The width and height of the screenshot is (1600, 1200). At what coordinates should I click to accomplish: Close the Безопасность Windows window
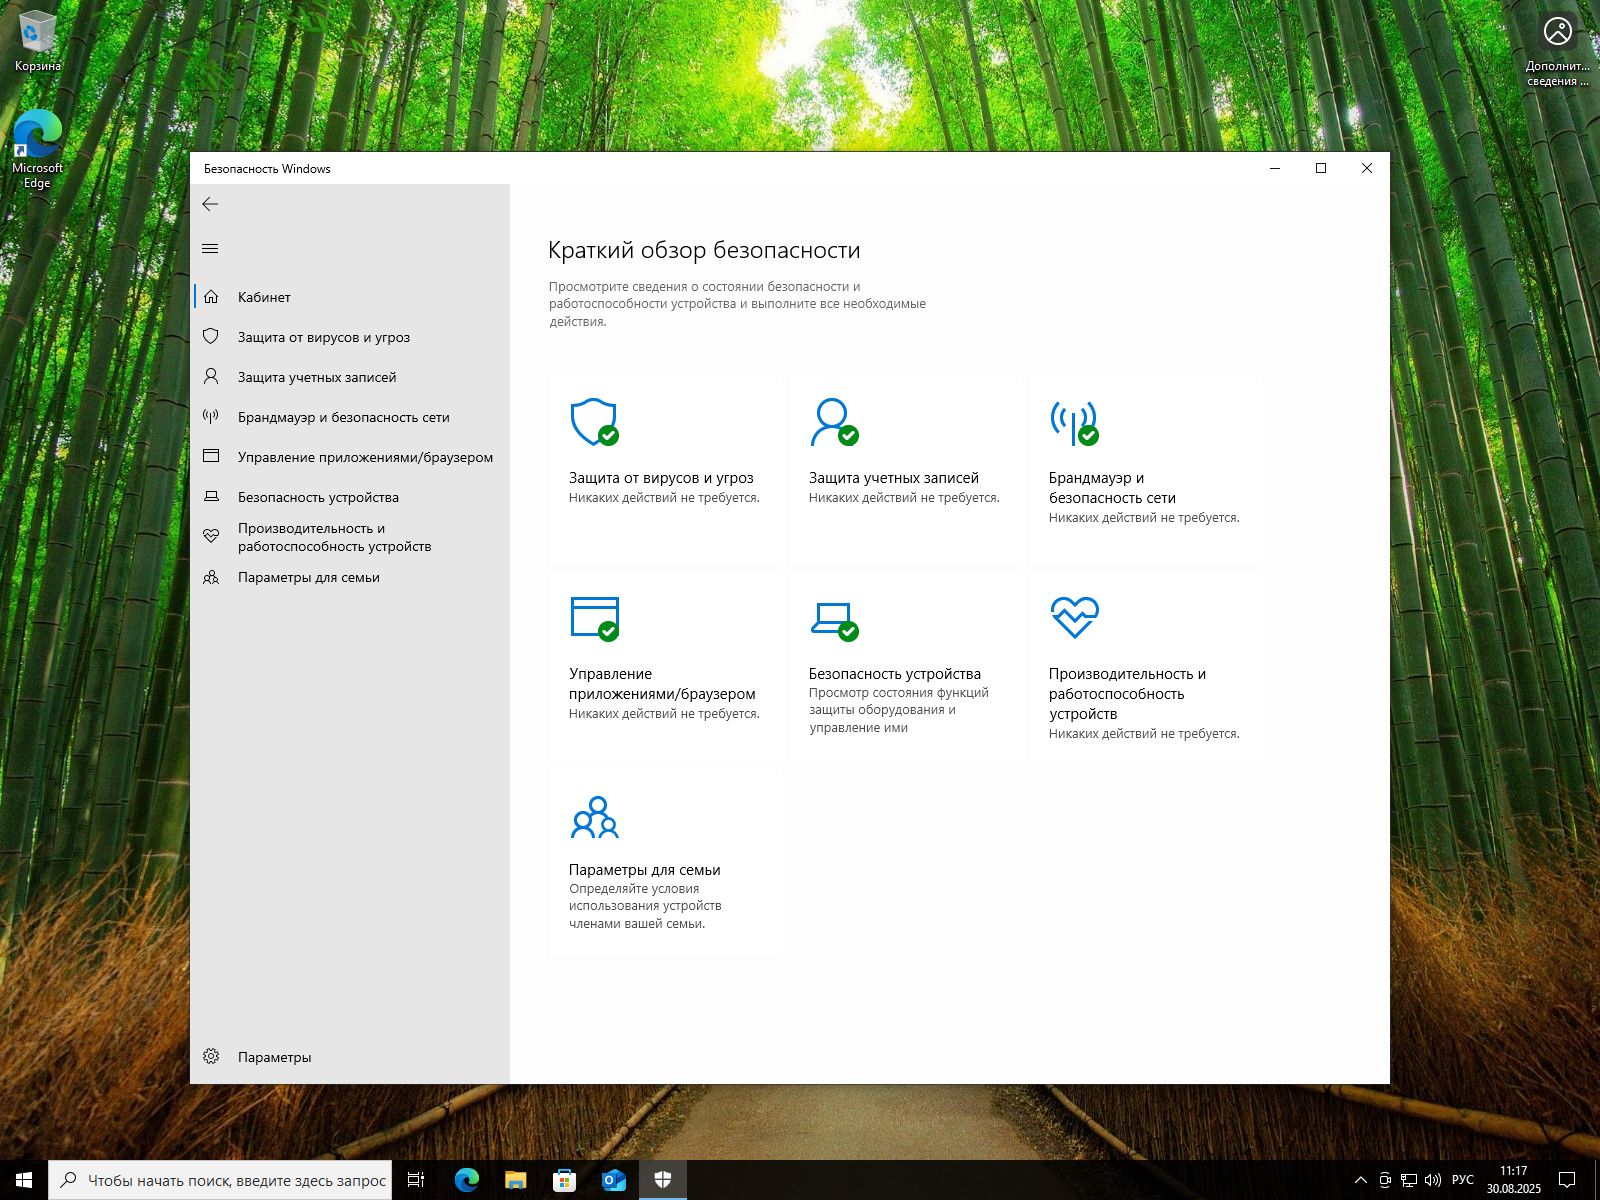coord(1367,168)
